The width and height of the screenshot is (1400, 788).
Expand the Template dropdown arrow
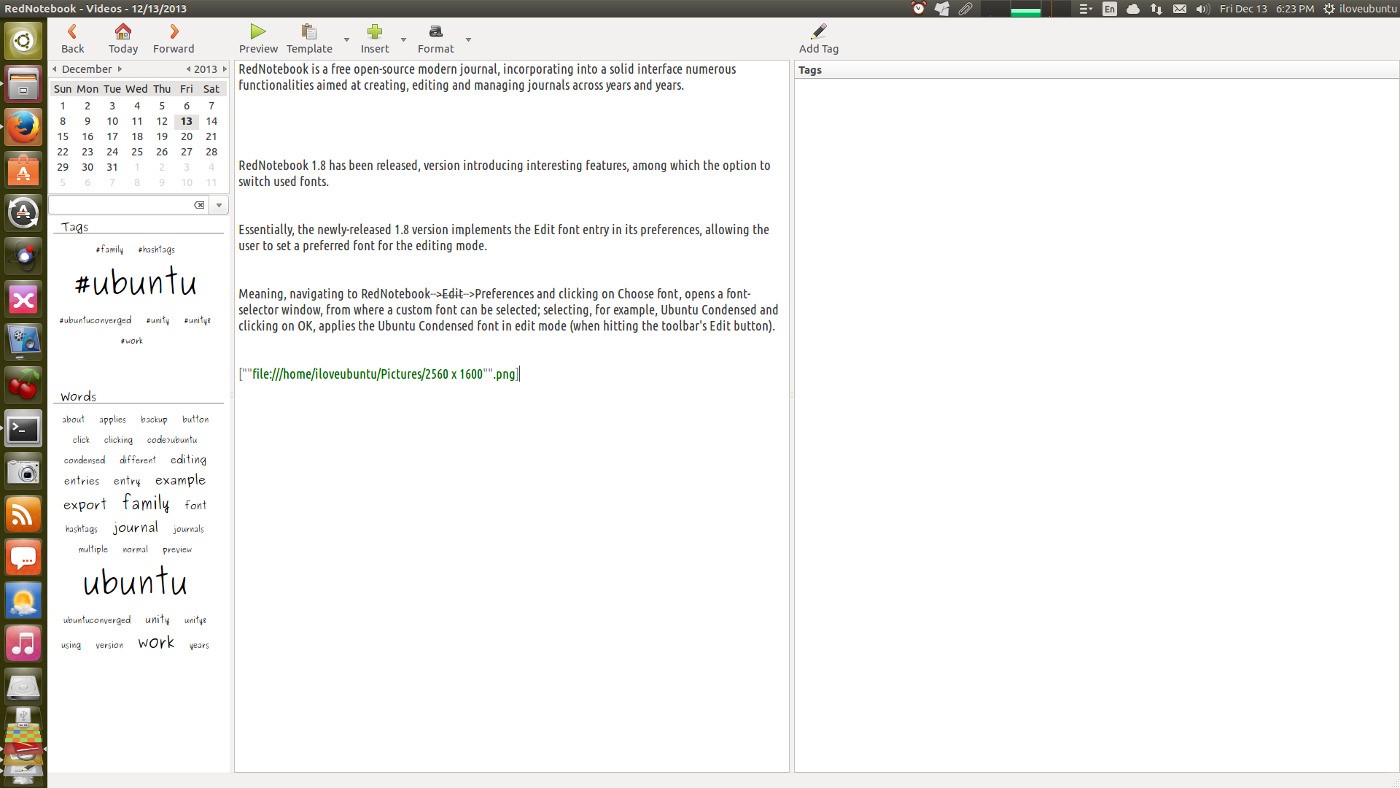coord(347,40)
